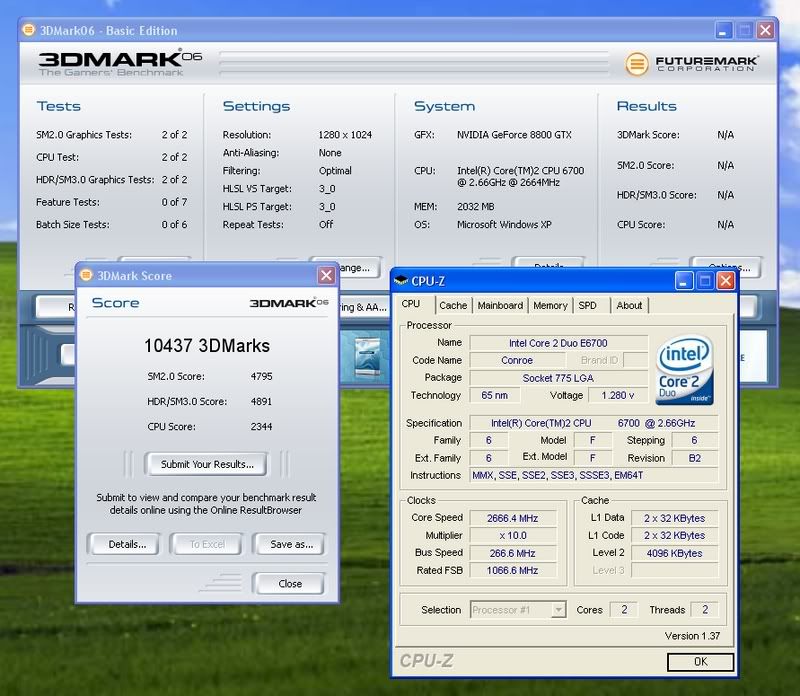Click the Specification field in CPU-Z
Image resolution: width=800 pixels, height=696 pixels.
point(593,423)
